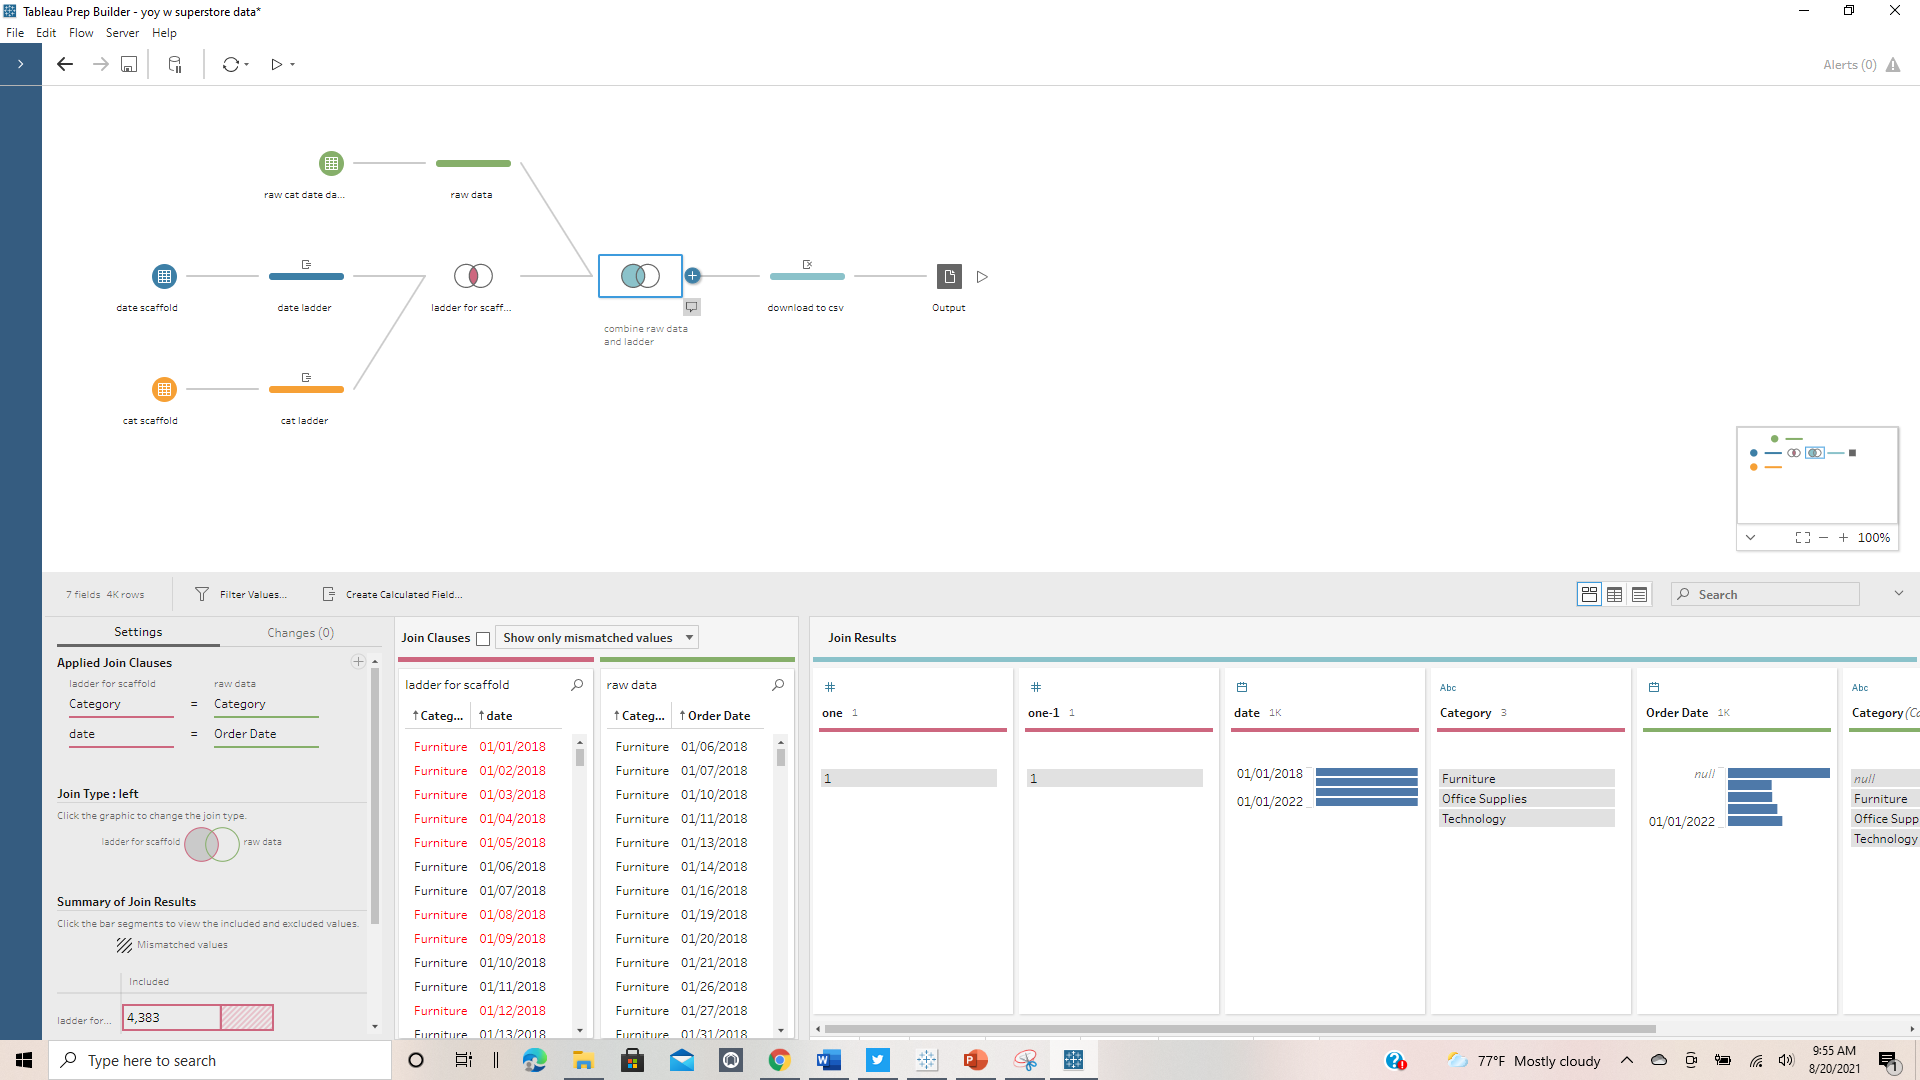Switch to the Changes (0) tab
The width and height of the screenshot is (1920, 1080).
pos(300,633)
